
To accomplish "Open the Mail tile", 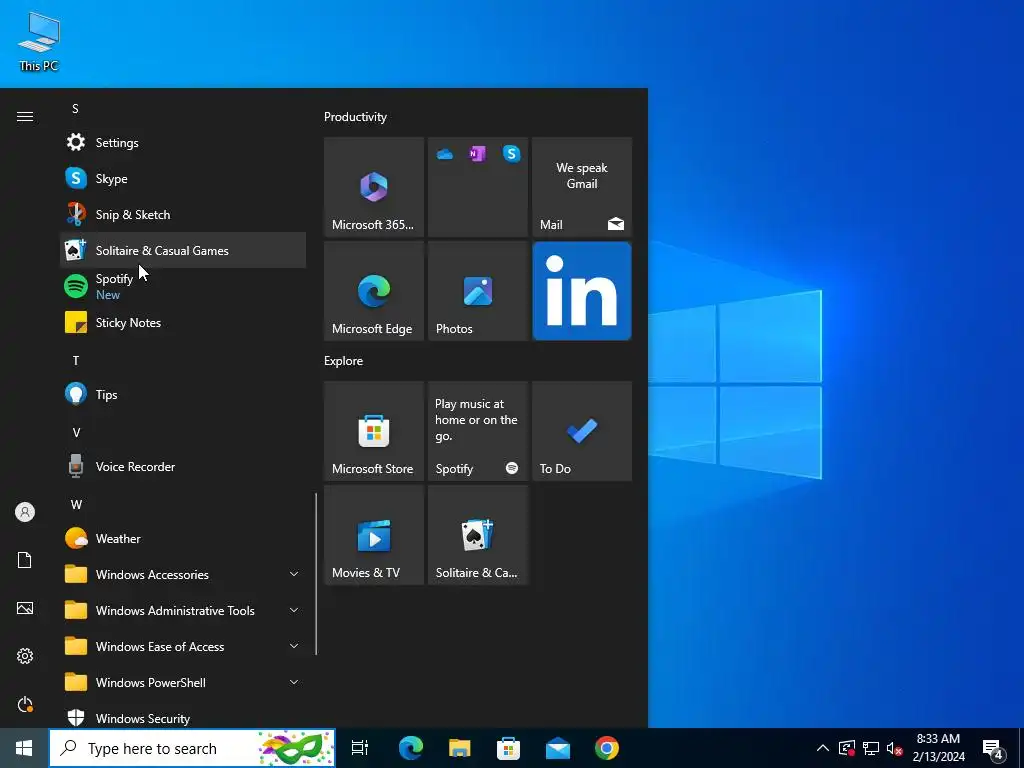I will coord(582,187).
